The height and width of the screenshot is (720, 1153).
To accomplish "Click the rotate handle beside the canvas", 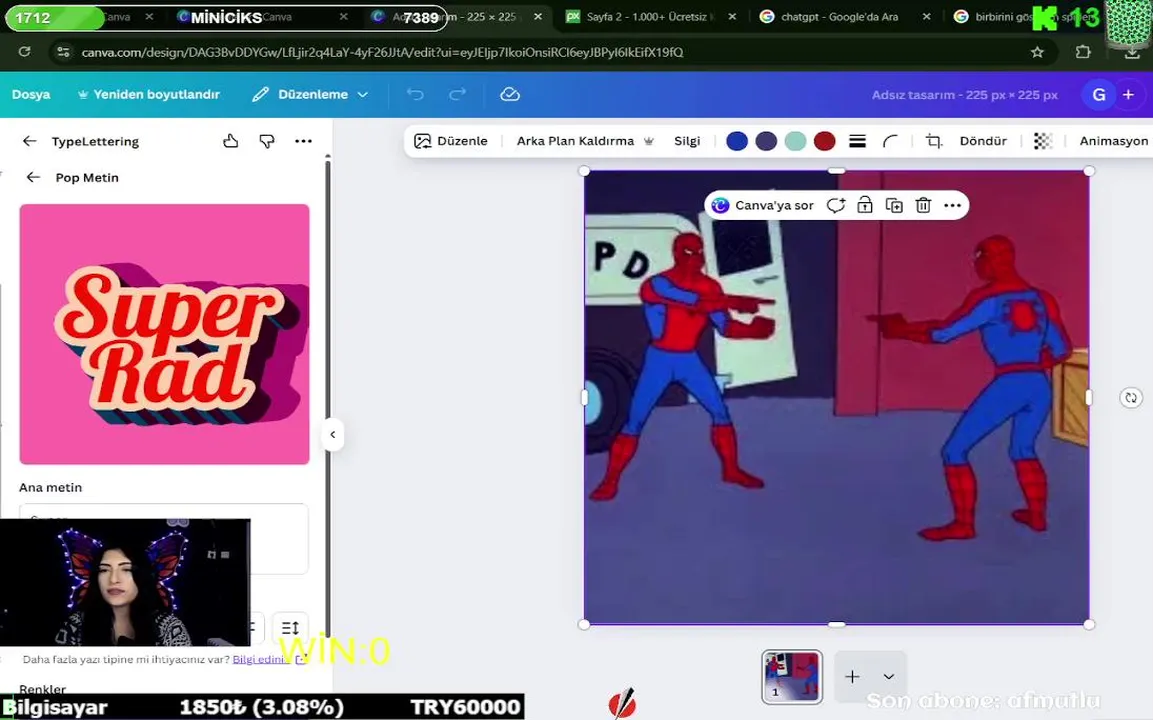I will pyautogui.click(x=1131, y=398).
